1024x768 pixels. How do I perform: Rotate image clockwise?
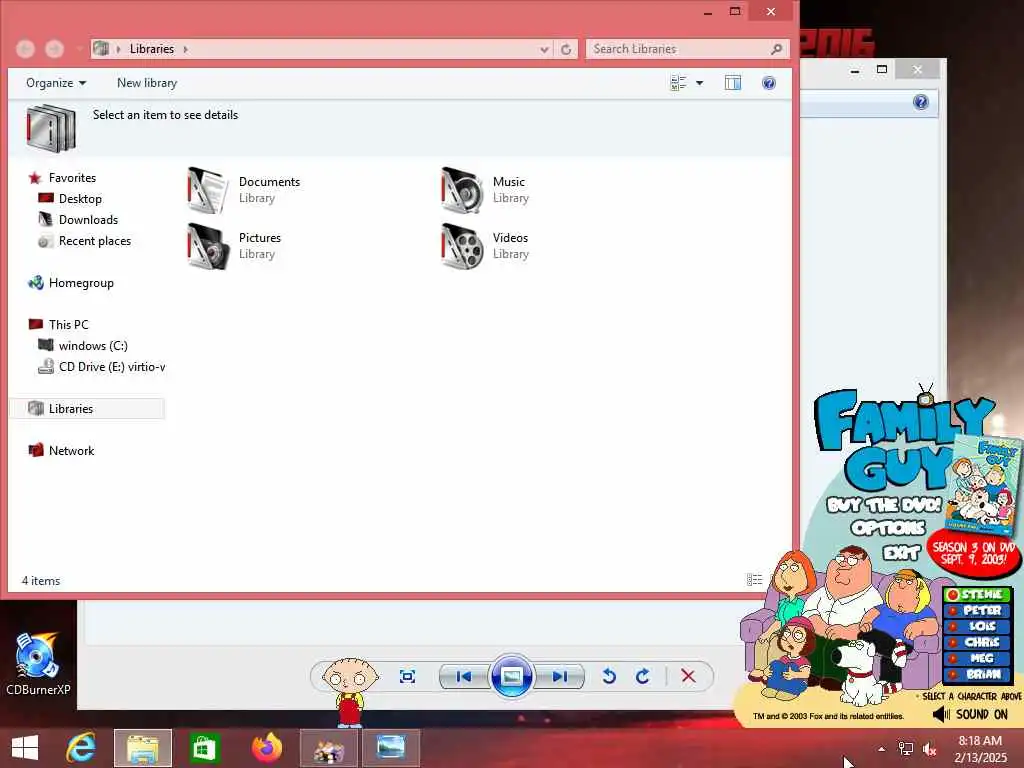click(x=643, y=677)
